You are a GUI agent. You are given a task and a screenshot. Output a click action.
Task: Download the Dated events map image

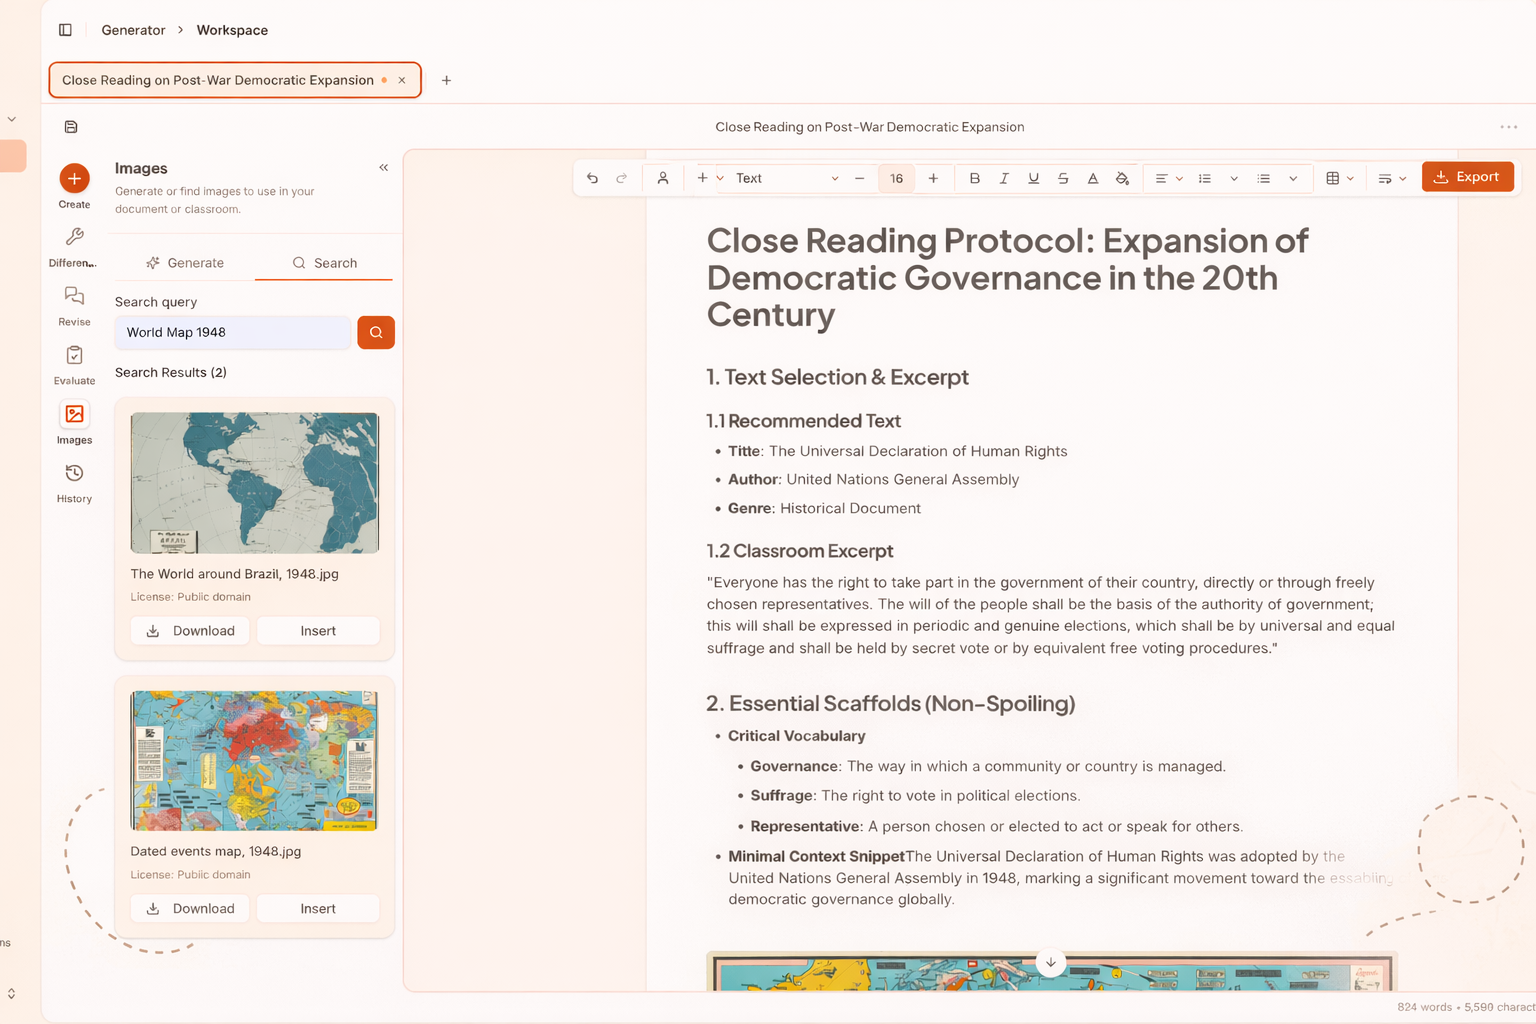[x=190, y=909]
